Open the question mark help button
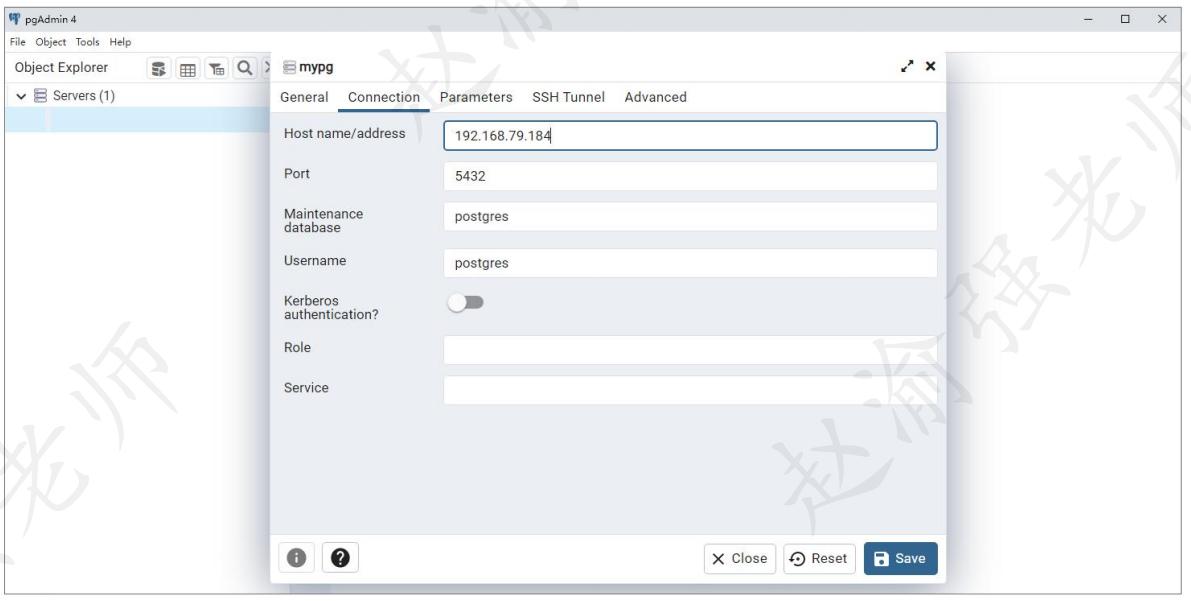 point(340,558)
